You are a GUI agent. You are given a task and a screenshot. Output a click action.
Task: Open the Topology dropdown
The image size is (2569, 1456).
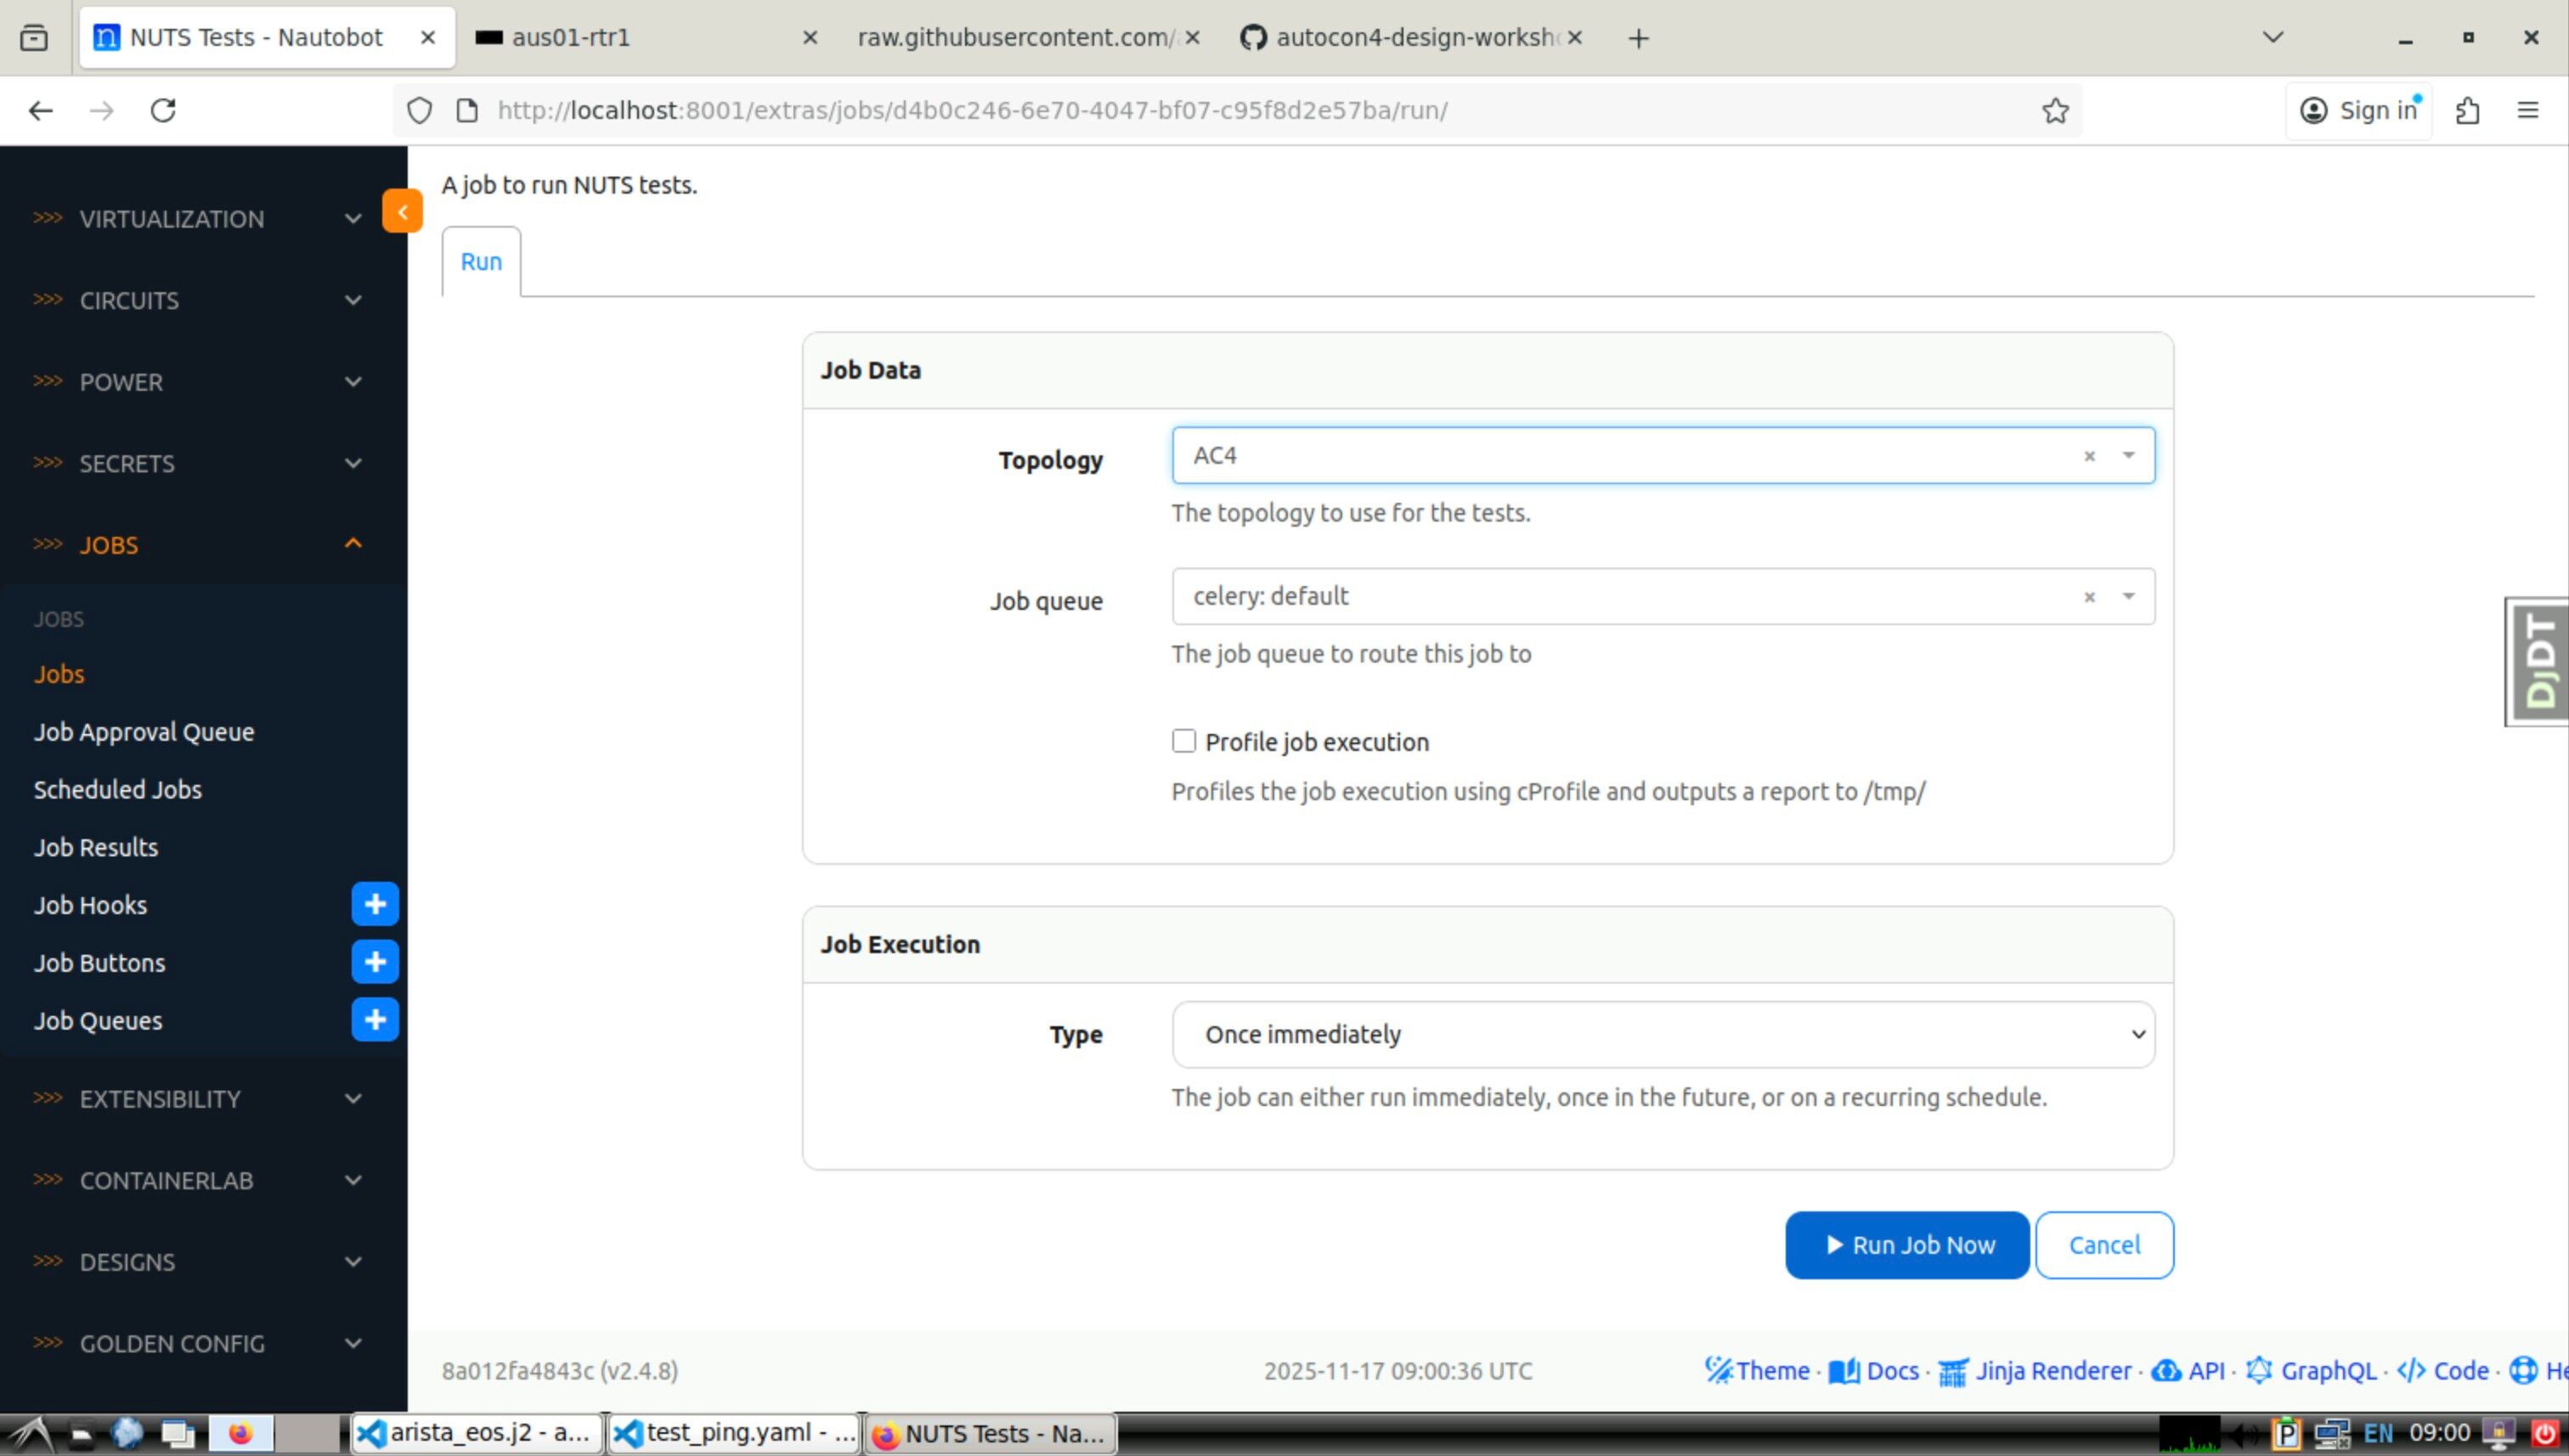(x=2129, y=456)
